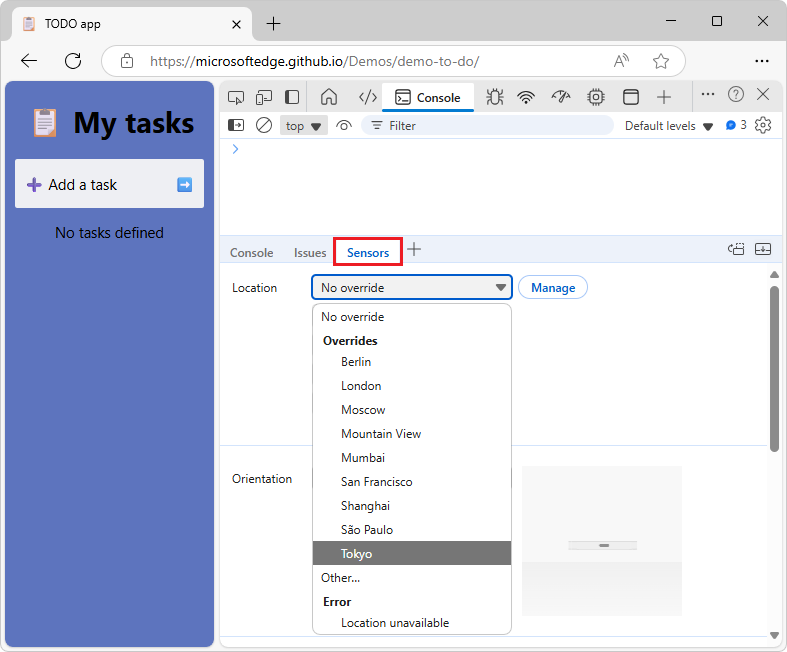This screenshot has width=787, height=652.
Task: Open the Memory chip icon
Action: point(596,97)
